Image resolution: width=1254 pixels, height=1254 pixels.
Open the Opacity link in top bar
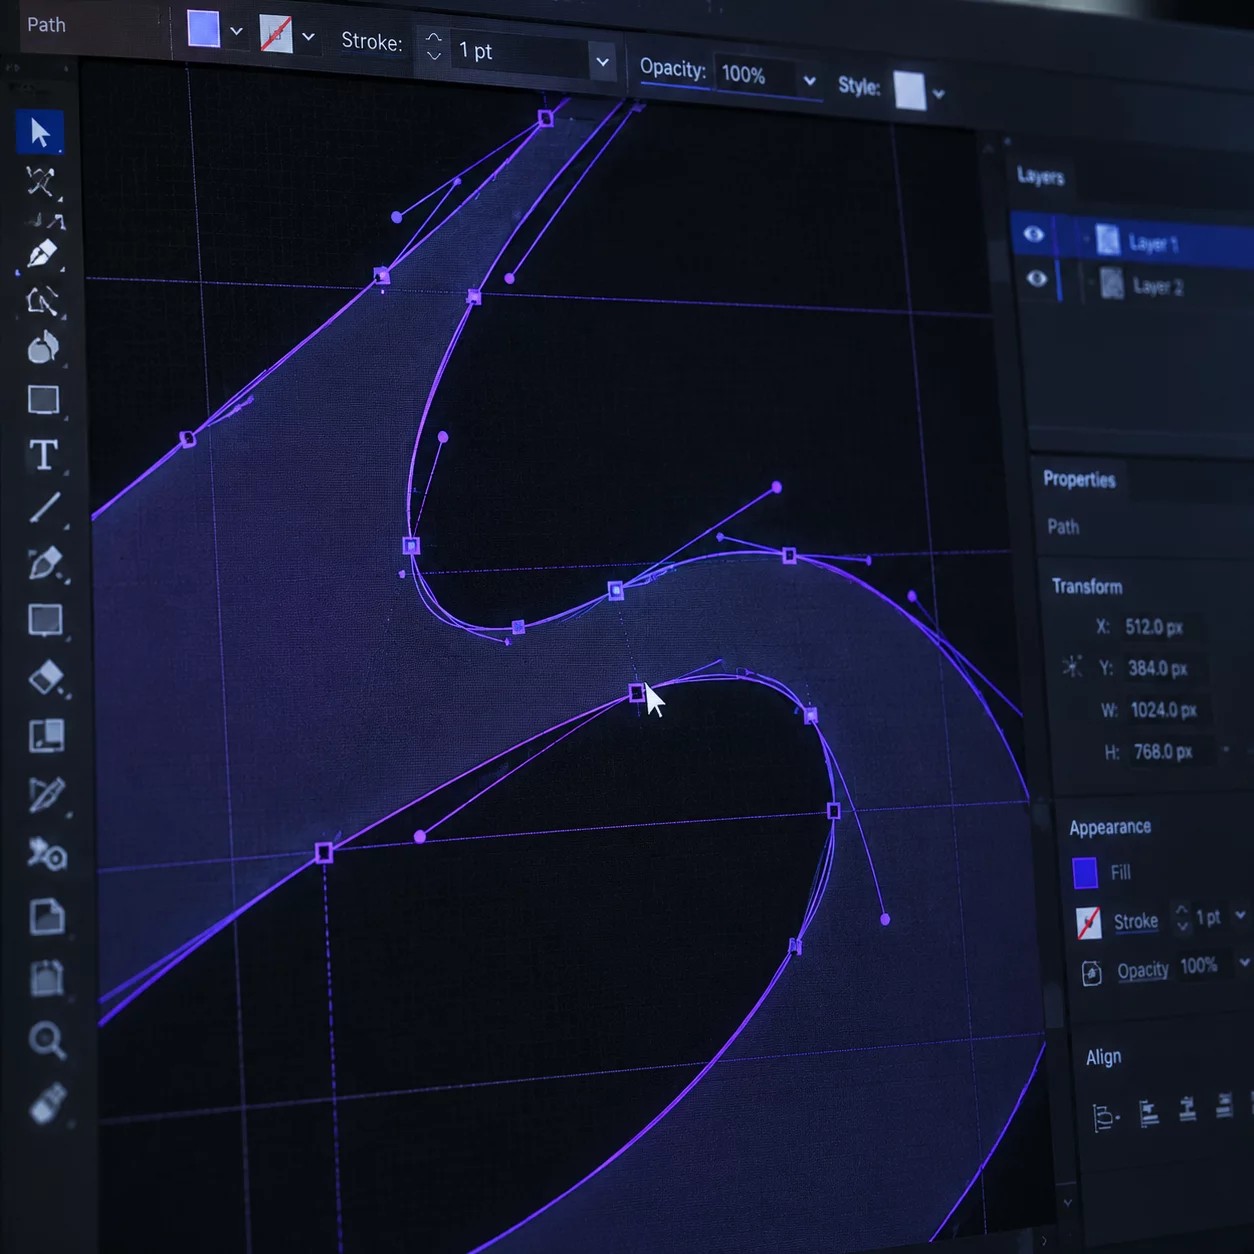point(673,69)
